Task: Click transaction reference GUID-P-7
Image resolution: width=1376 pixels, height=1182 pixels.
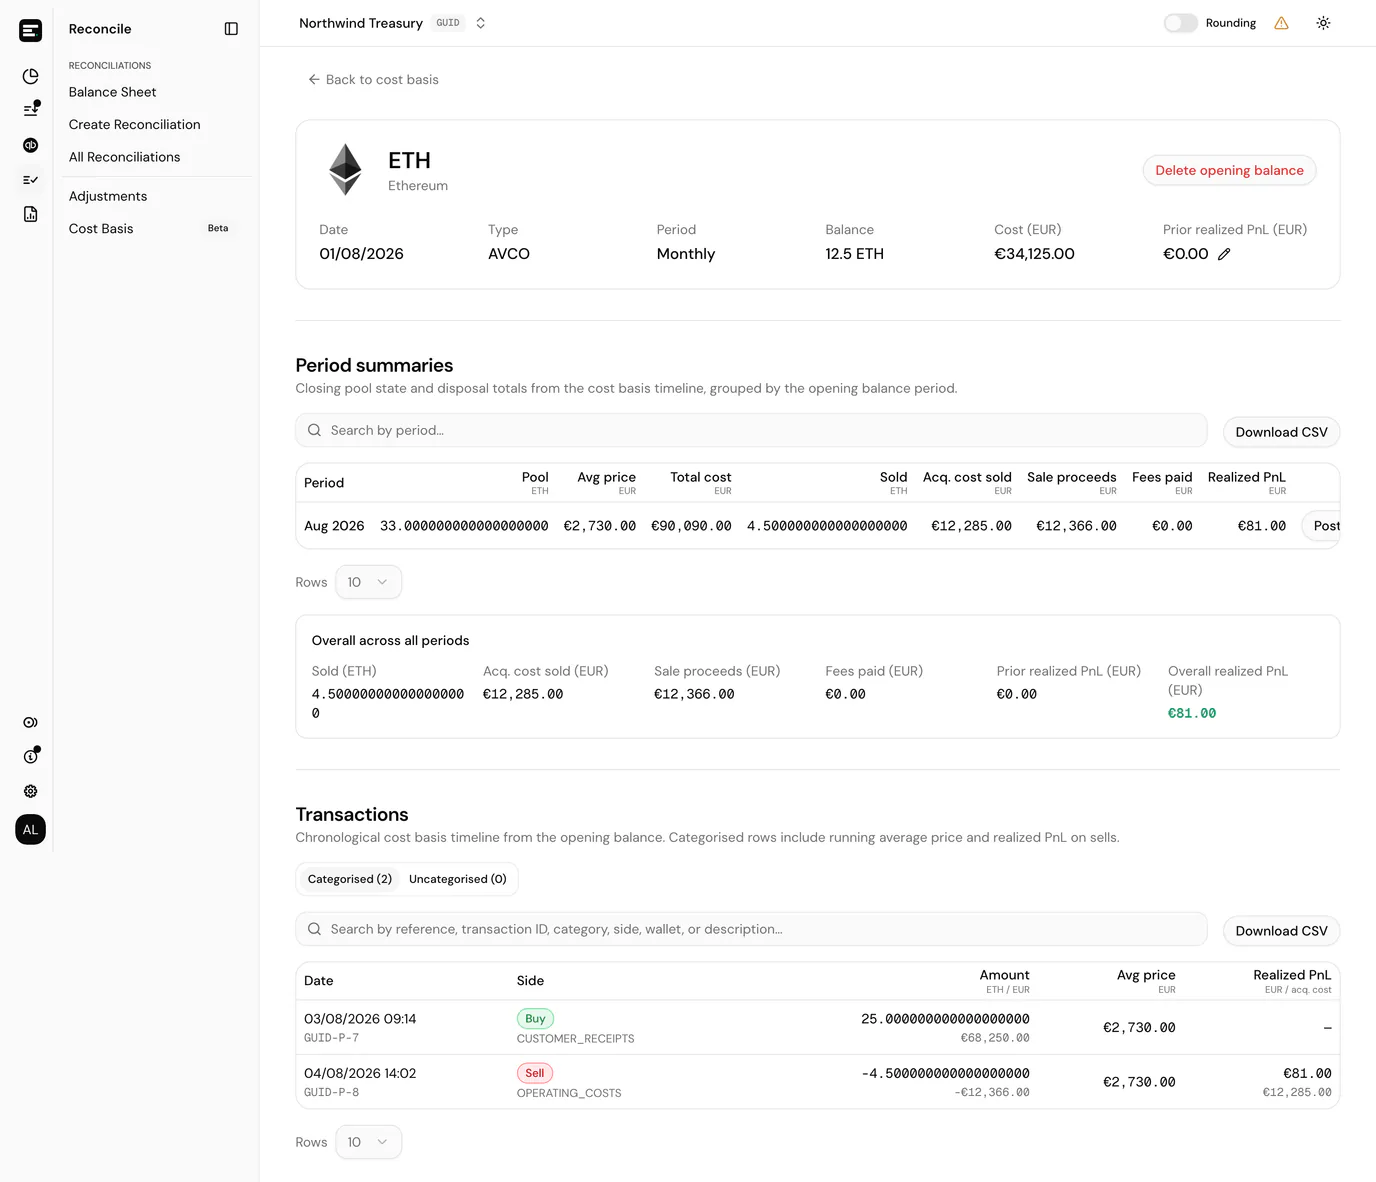Action: (331, 1038)
